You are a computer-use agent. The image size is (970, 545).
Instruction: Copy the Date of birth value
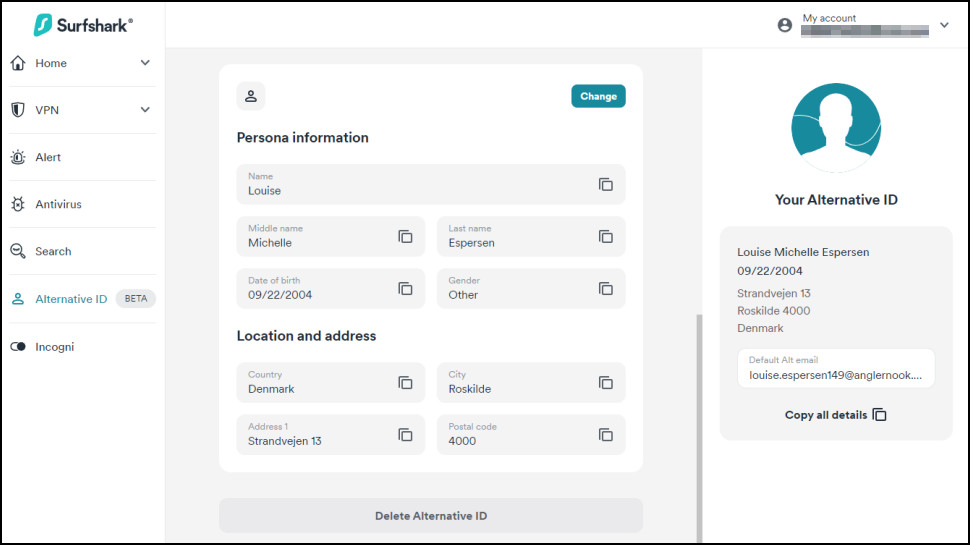pos(405,288)
